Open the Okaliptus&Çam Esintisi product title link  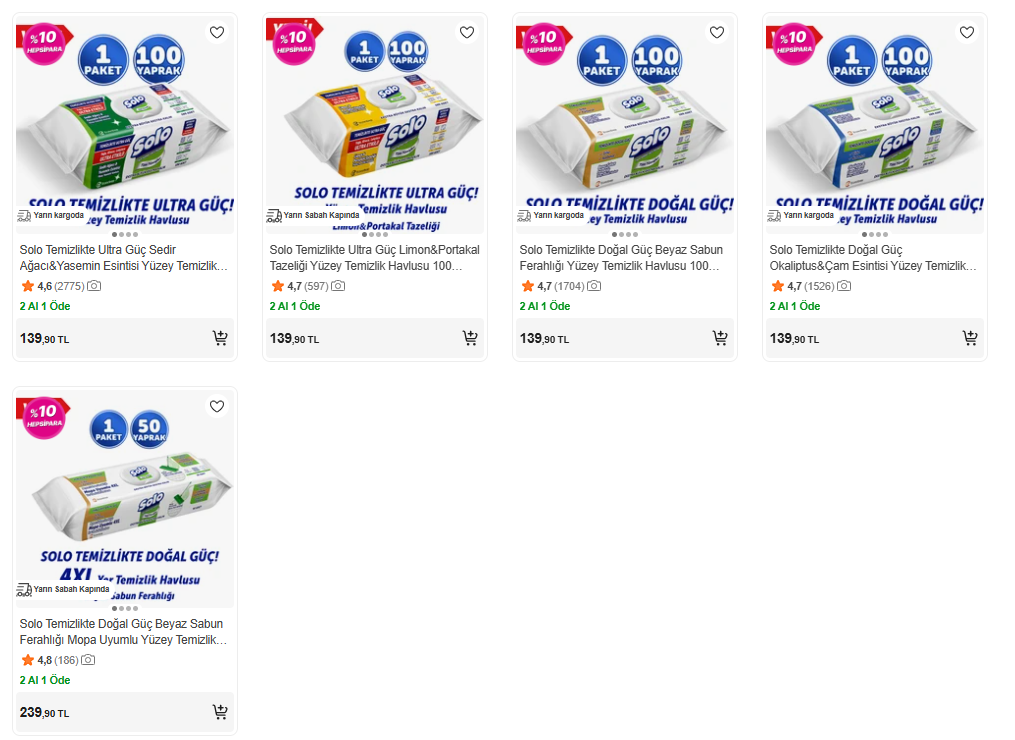[x=872, y=258]
